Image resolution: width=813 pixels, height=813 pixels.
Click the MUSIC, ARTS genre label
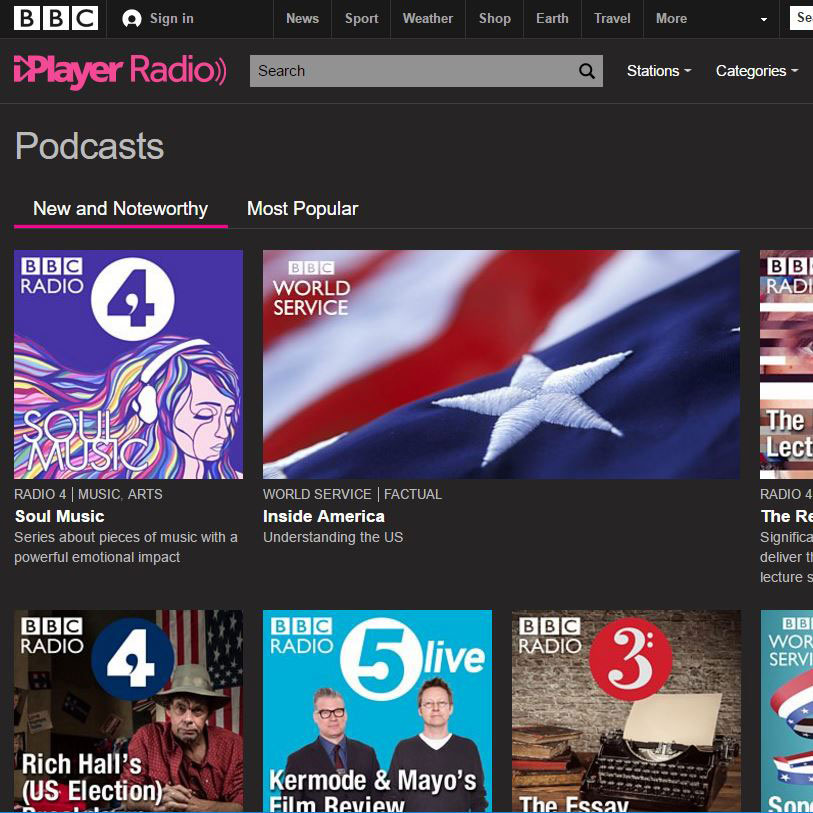[x=120, y=495]
